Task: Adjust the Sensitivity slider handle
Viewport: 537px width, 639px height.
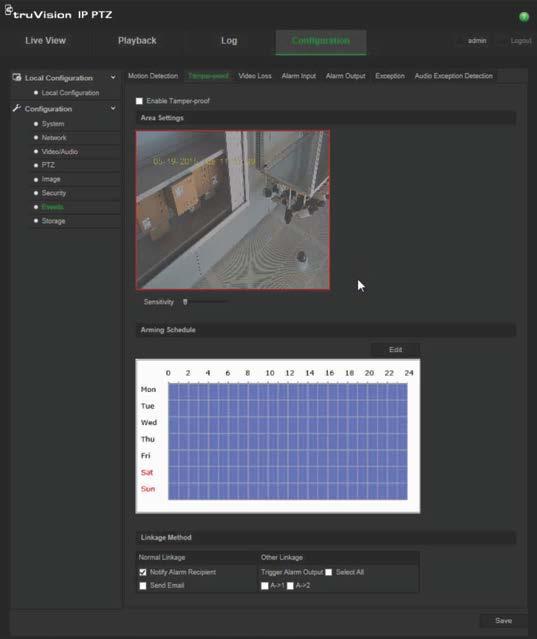Action: [x=185, y=302]
